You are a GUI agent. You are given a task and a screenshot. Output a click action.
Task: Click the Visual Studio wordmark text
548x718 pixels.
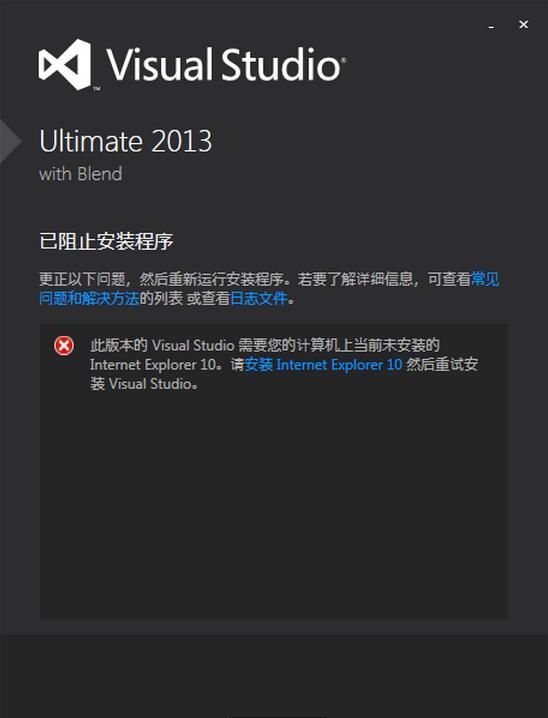(x=224, y=65)
